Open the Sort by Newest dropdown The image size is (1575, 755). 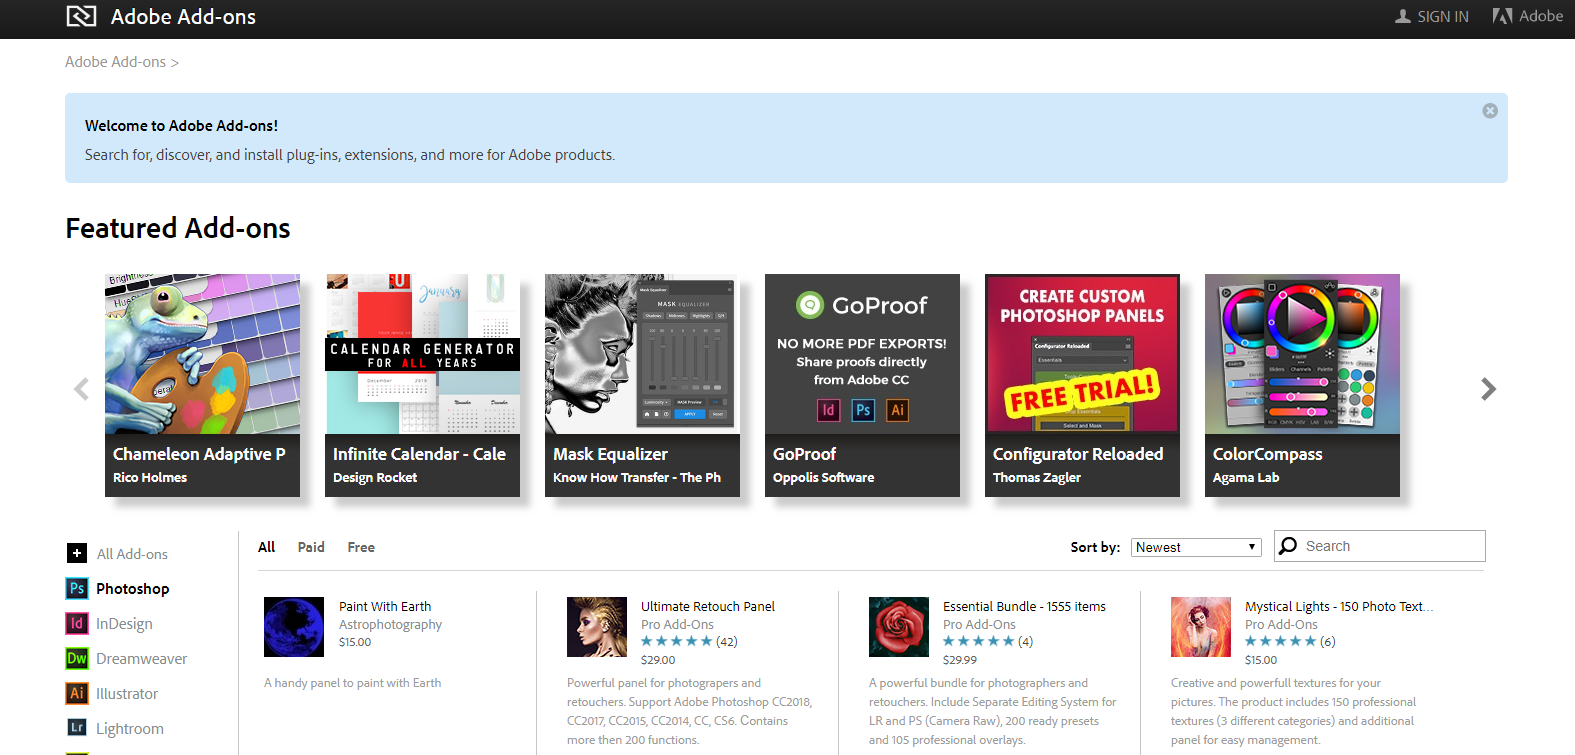(1196, 547)
